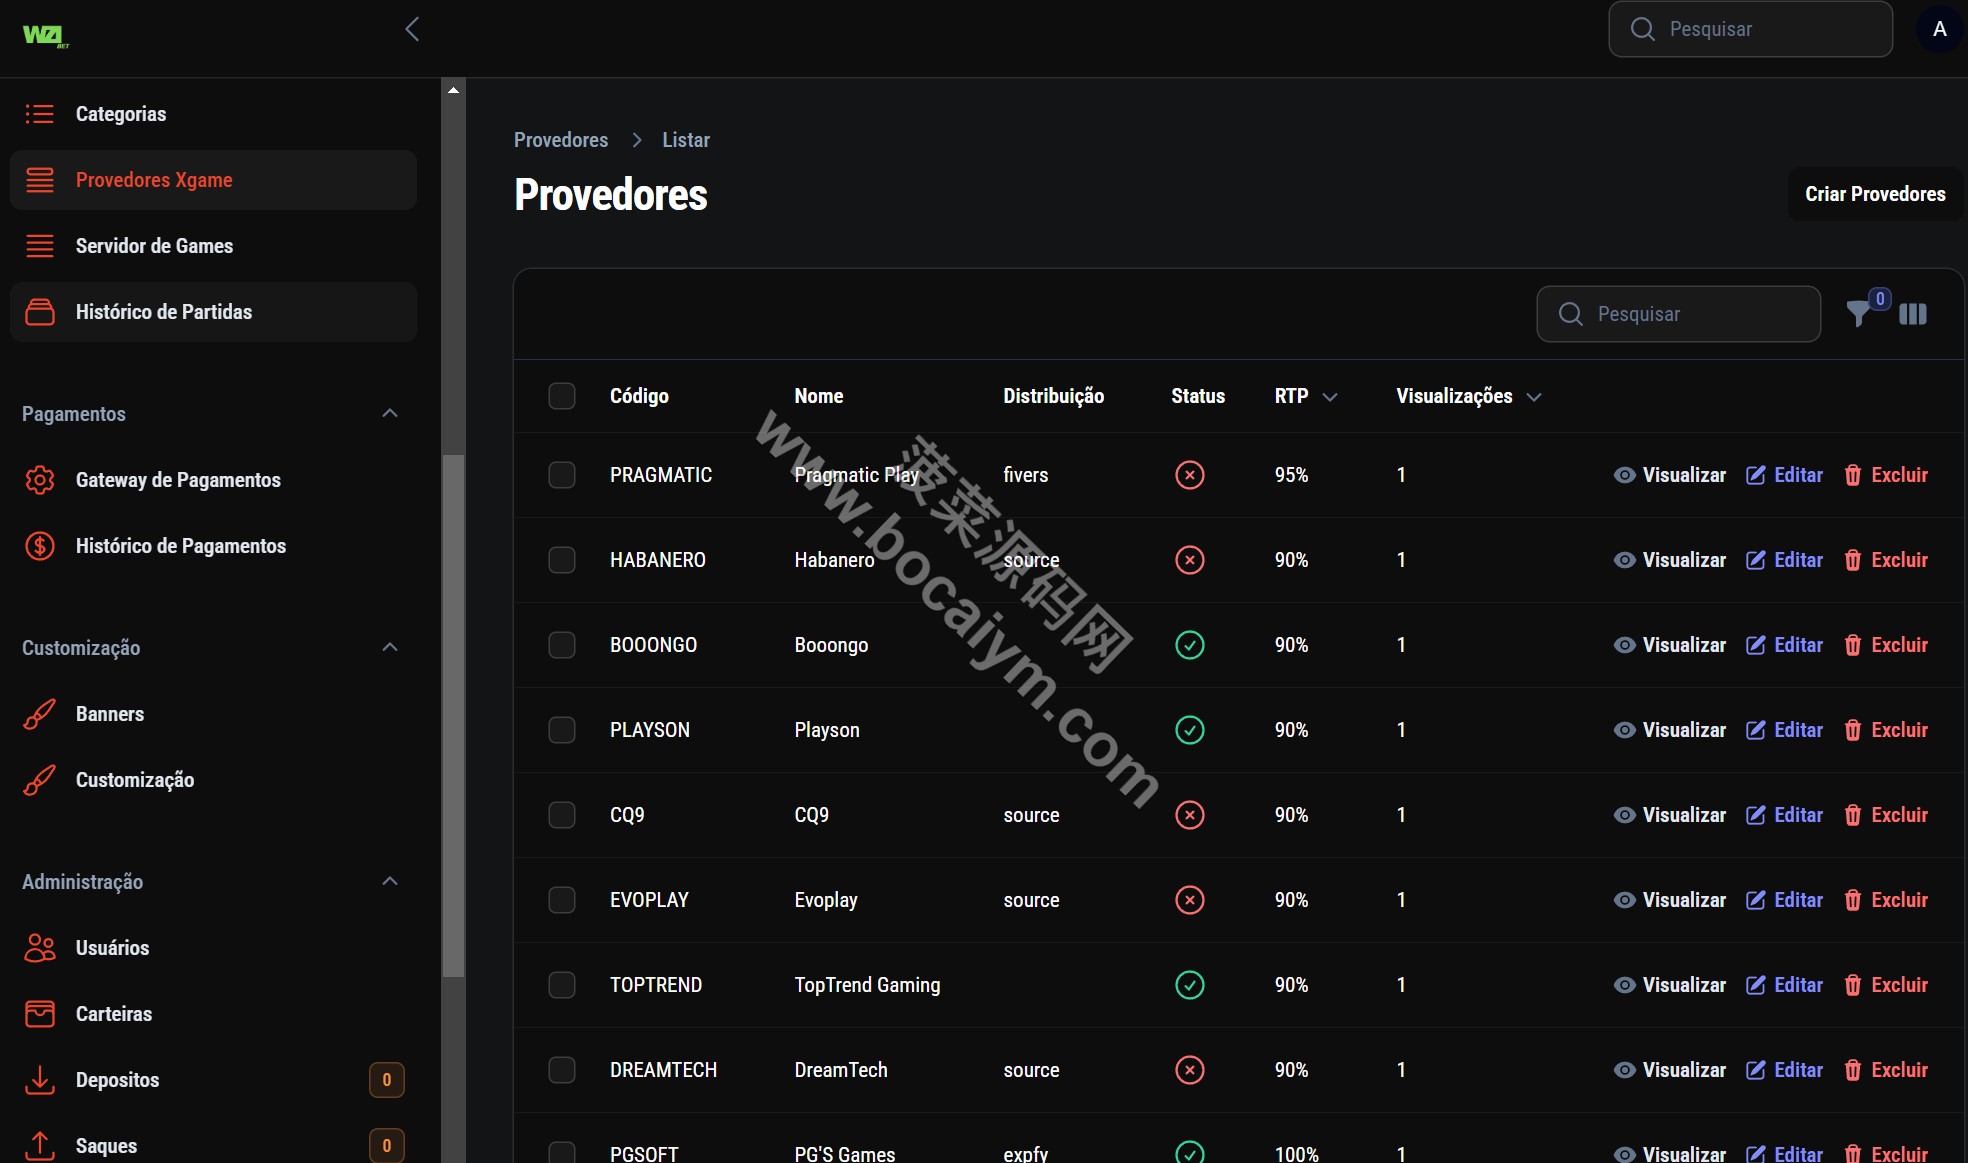Image resolution: width=1968 pixels, height=1163 pixels.
Task: Click the green status icon for BOOONGO
Action: tap(1189, 645)
